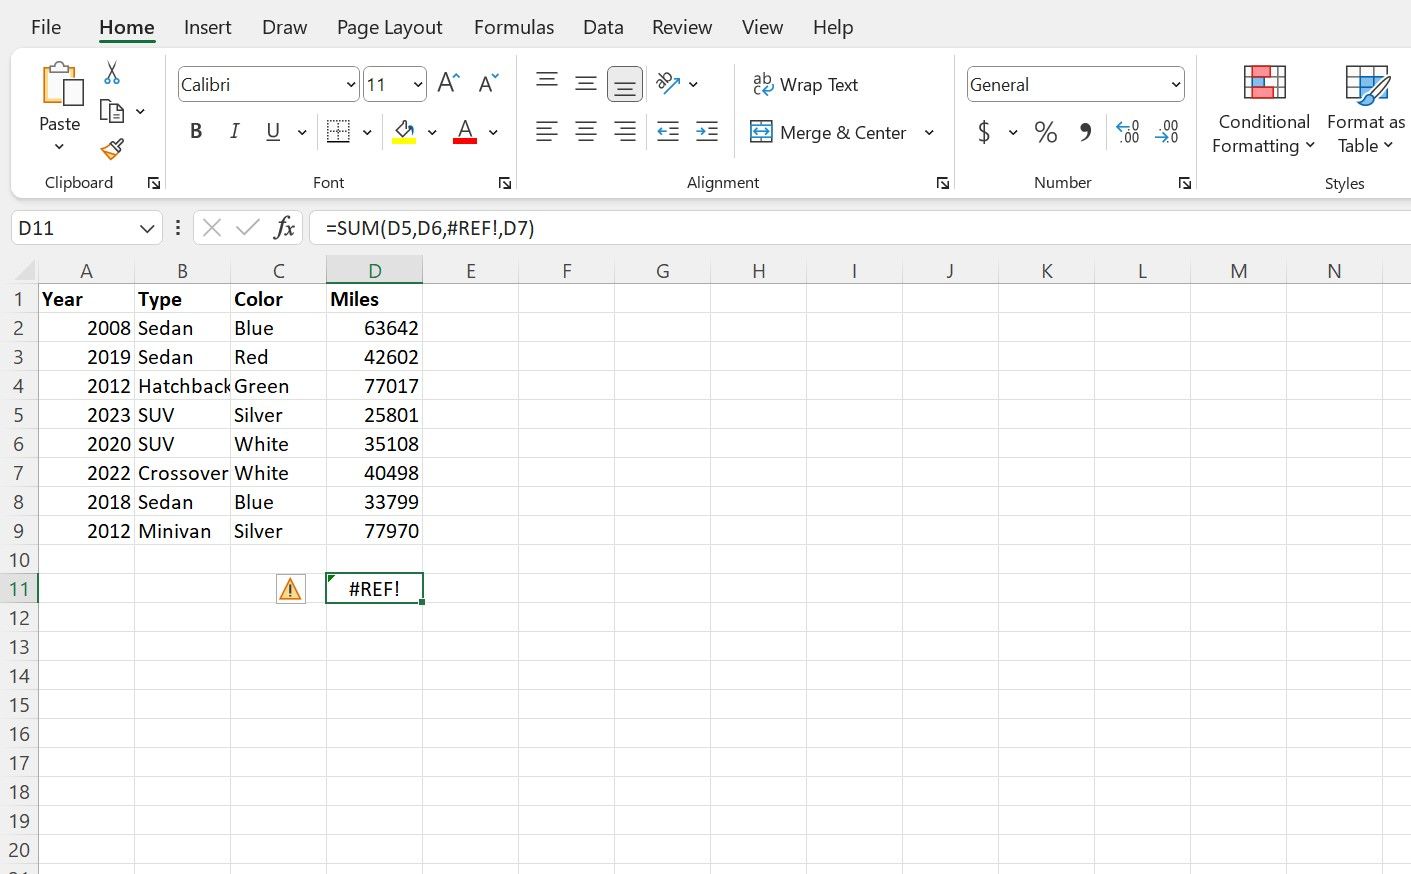
Task: Click the Copy icon
Action: click(110, 110)
